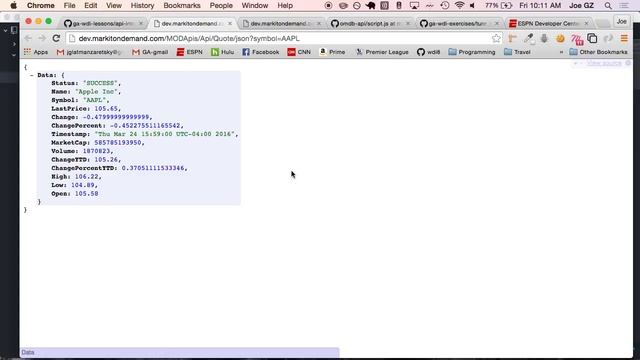Open the Premier League bookmark
The image size is (640, 360).
click(382, 52)
